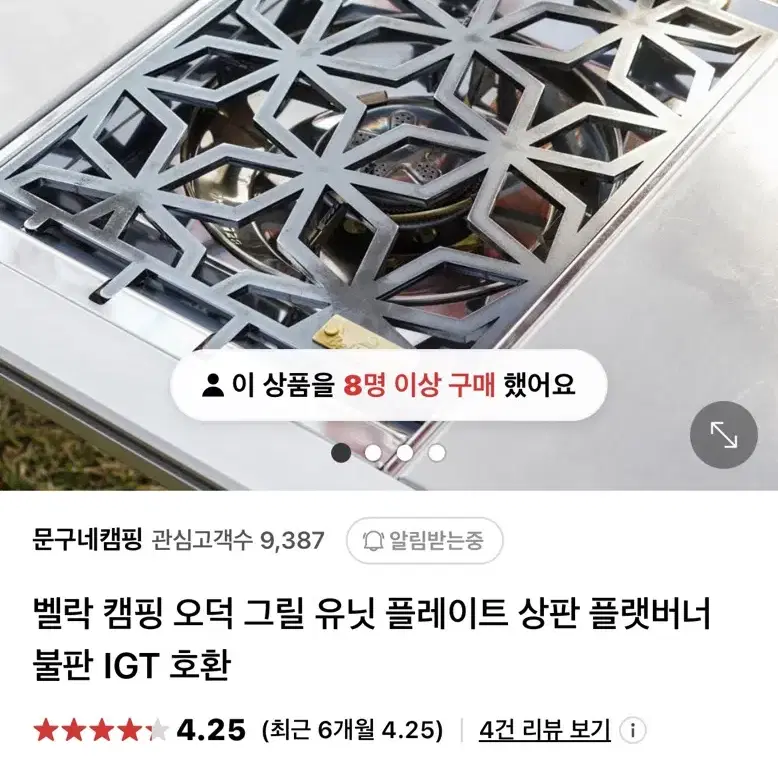Click the 관심고객수 9,387 follower count

pyautogui.click(x=238, y=540)
